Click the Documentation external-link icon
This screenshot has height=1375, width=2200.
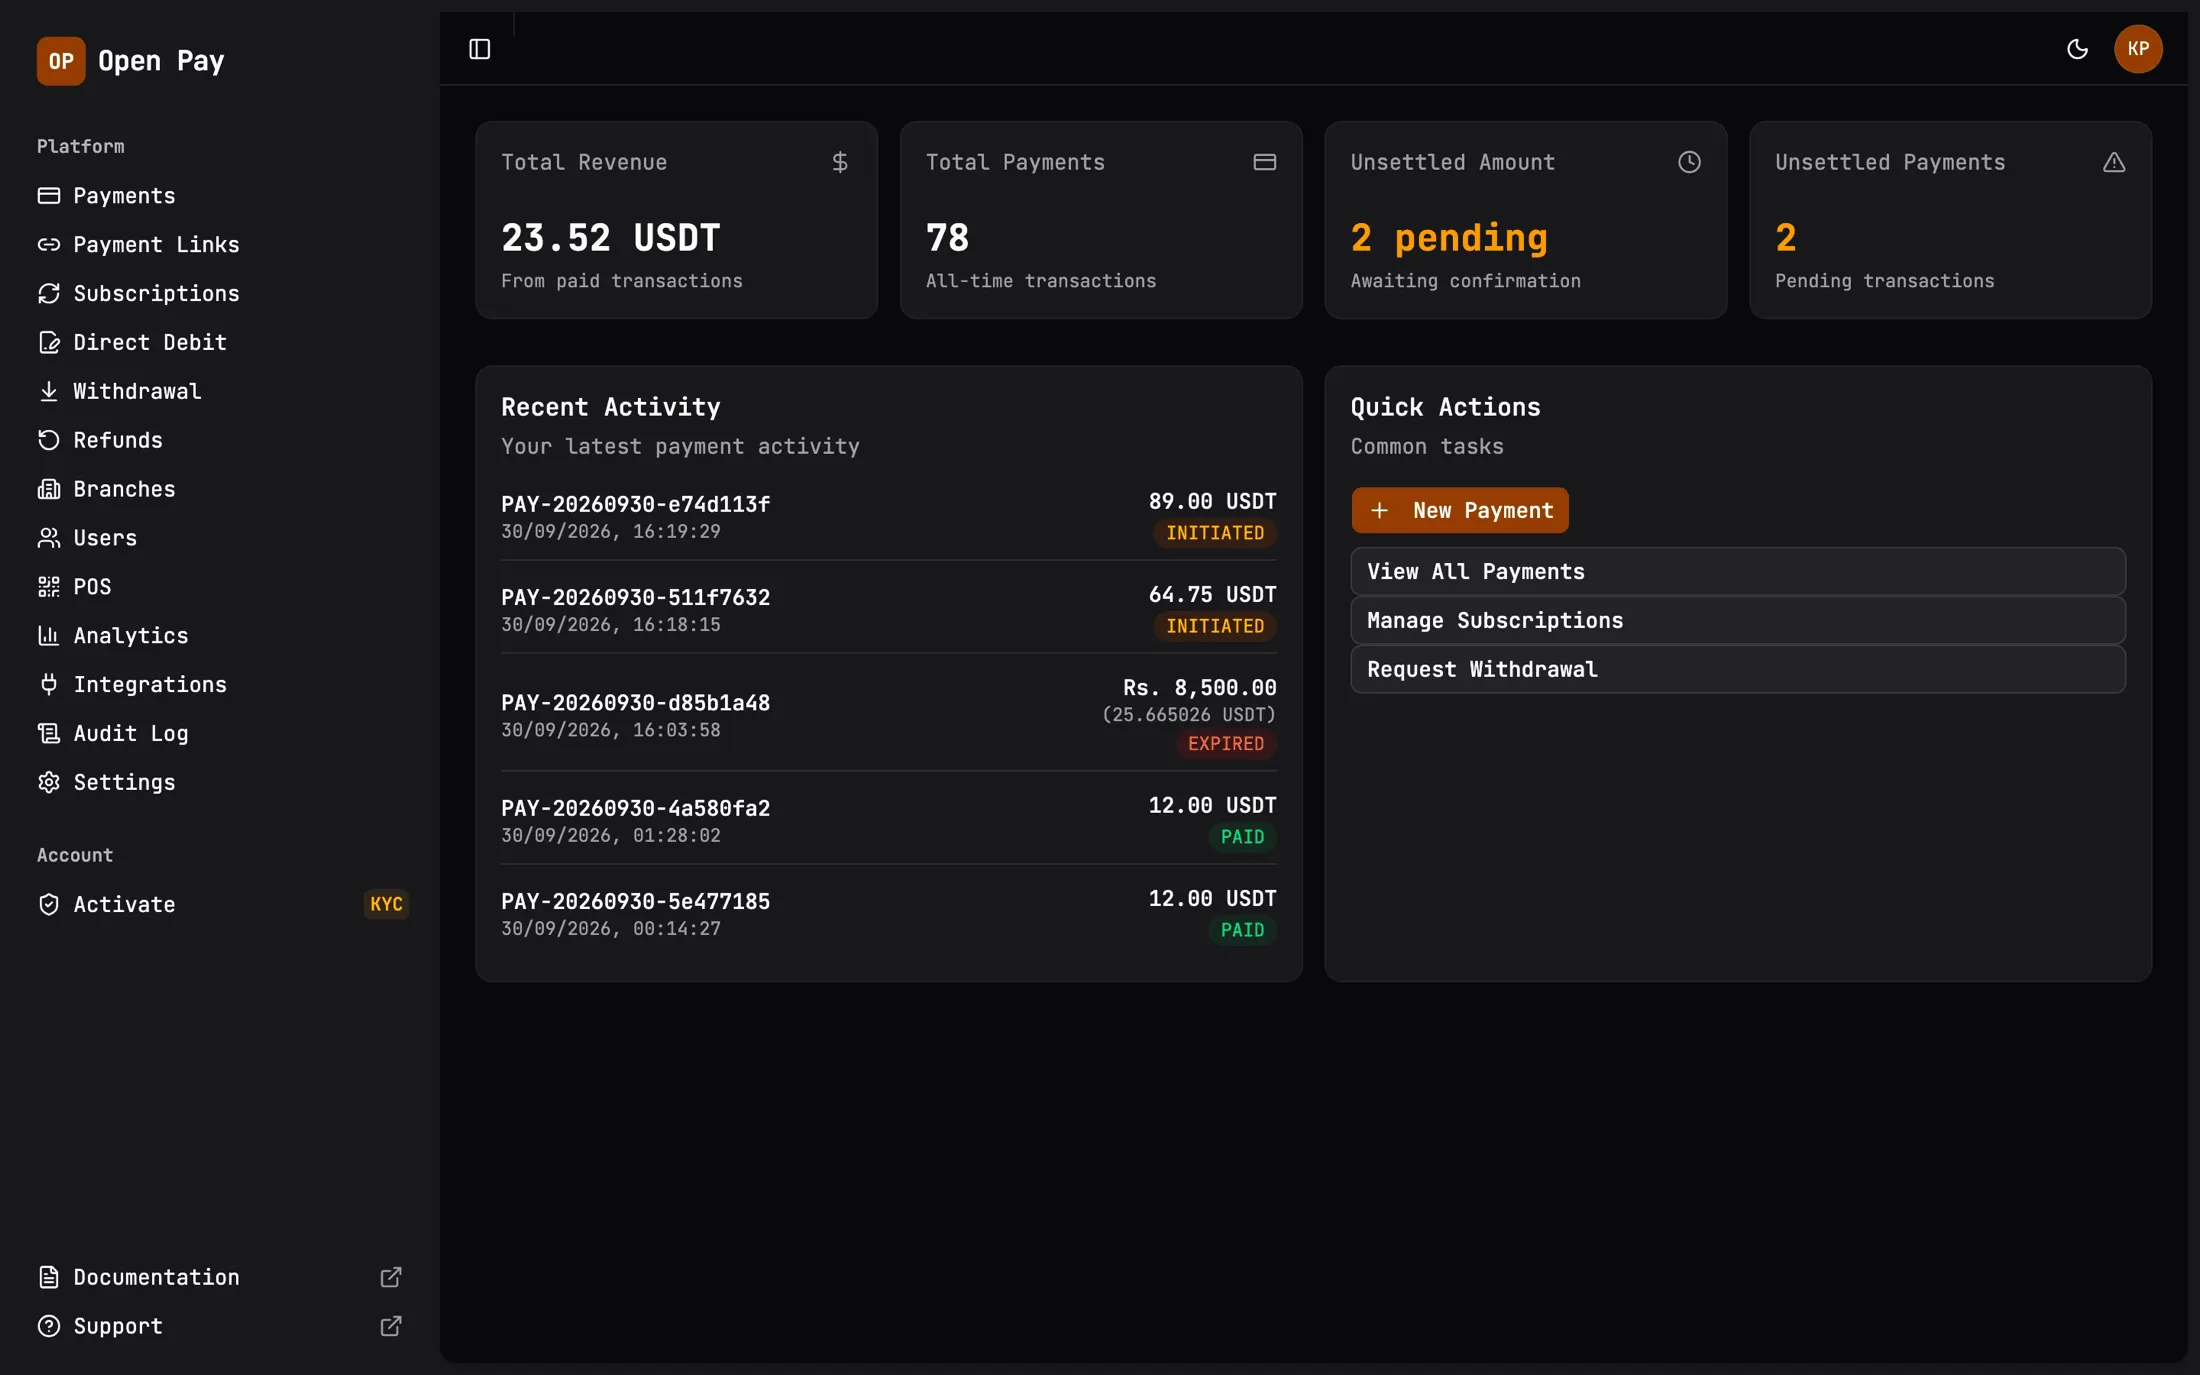click(391, 1278)
